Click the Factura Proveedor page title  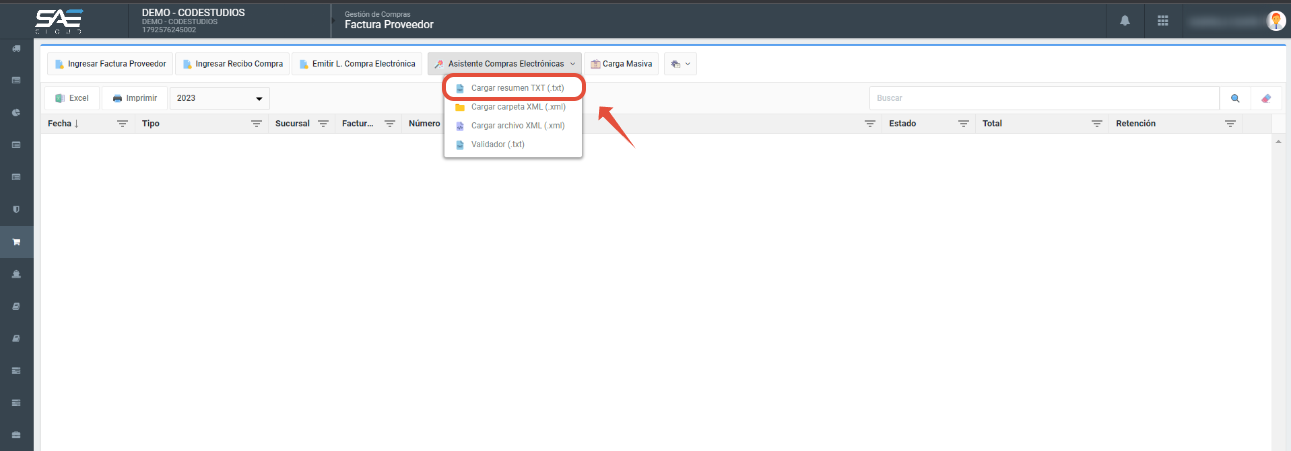tap(389, 25)
